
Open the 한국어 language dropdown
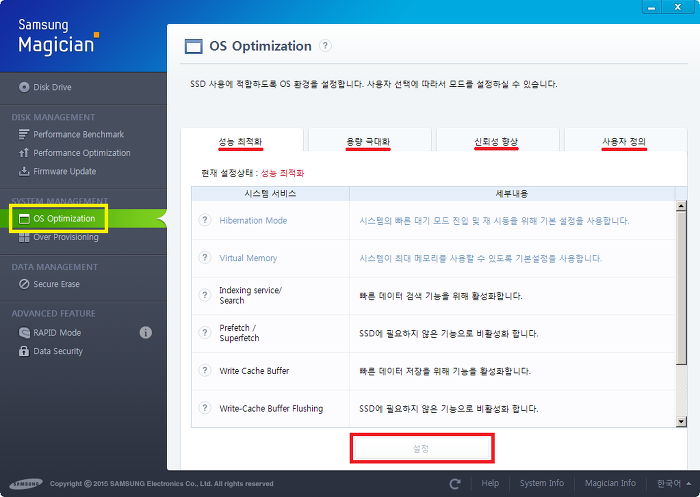[x=674, y=484]
